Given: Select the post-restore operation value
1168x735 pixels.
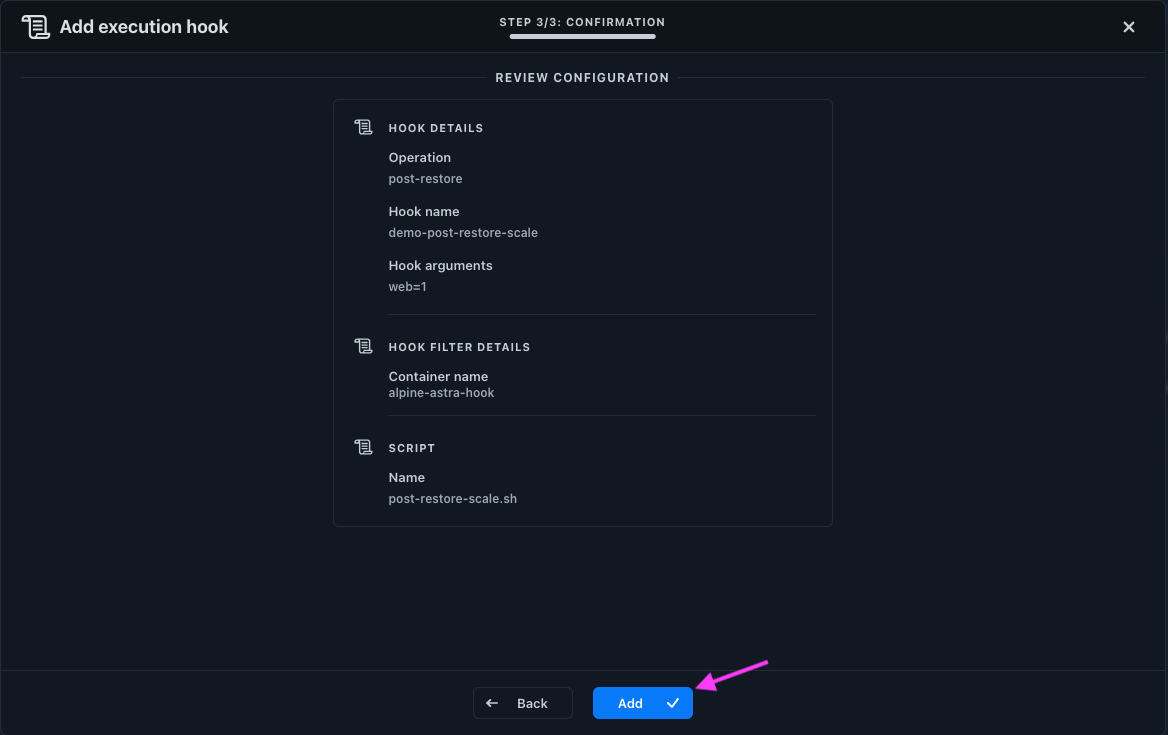Looking at the screenshot, I should point(425,179).
